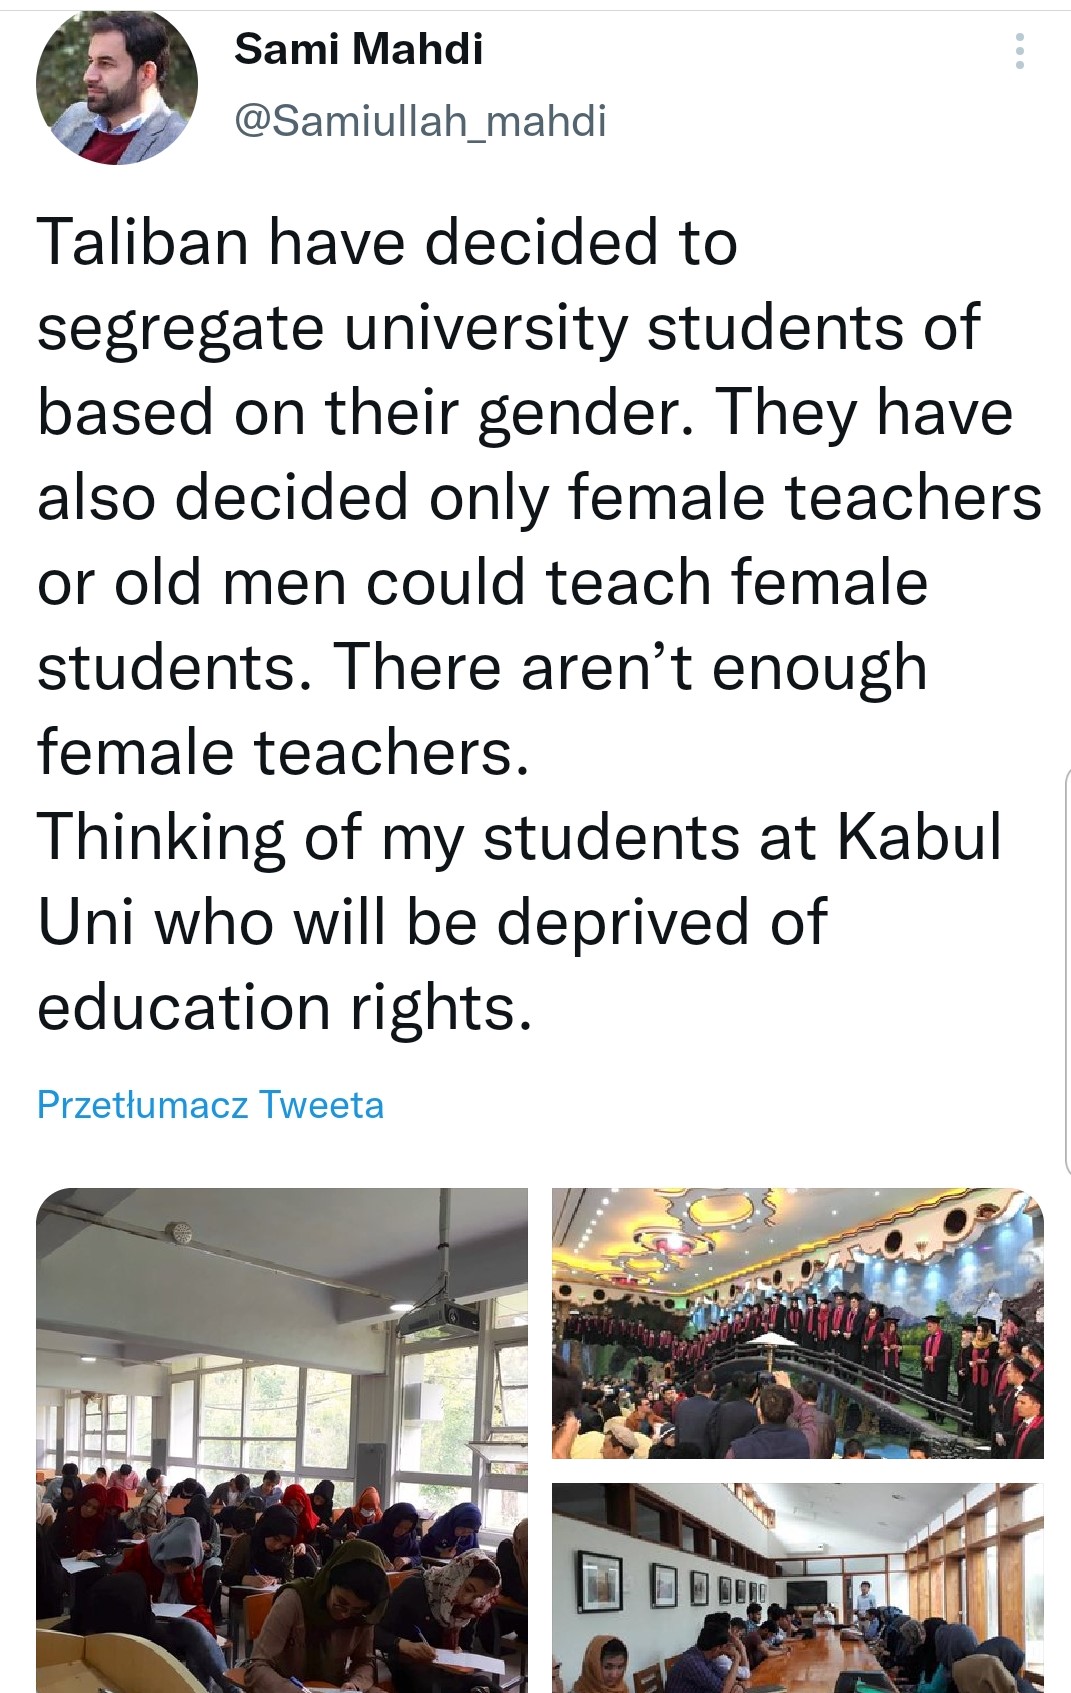This screenshot has height=1693, width=1071.
Task: Click the line "students. There aren't enough"
Action: pyautogui.click(x=482, y=667)
